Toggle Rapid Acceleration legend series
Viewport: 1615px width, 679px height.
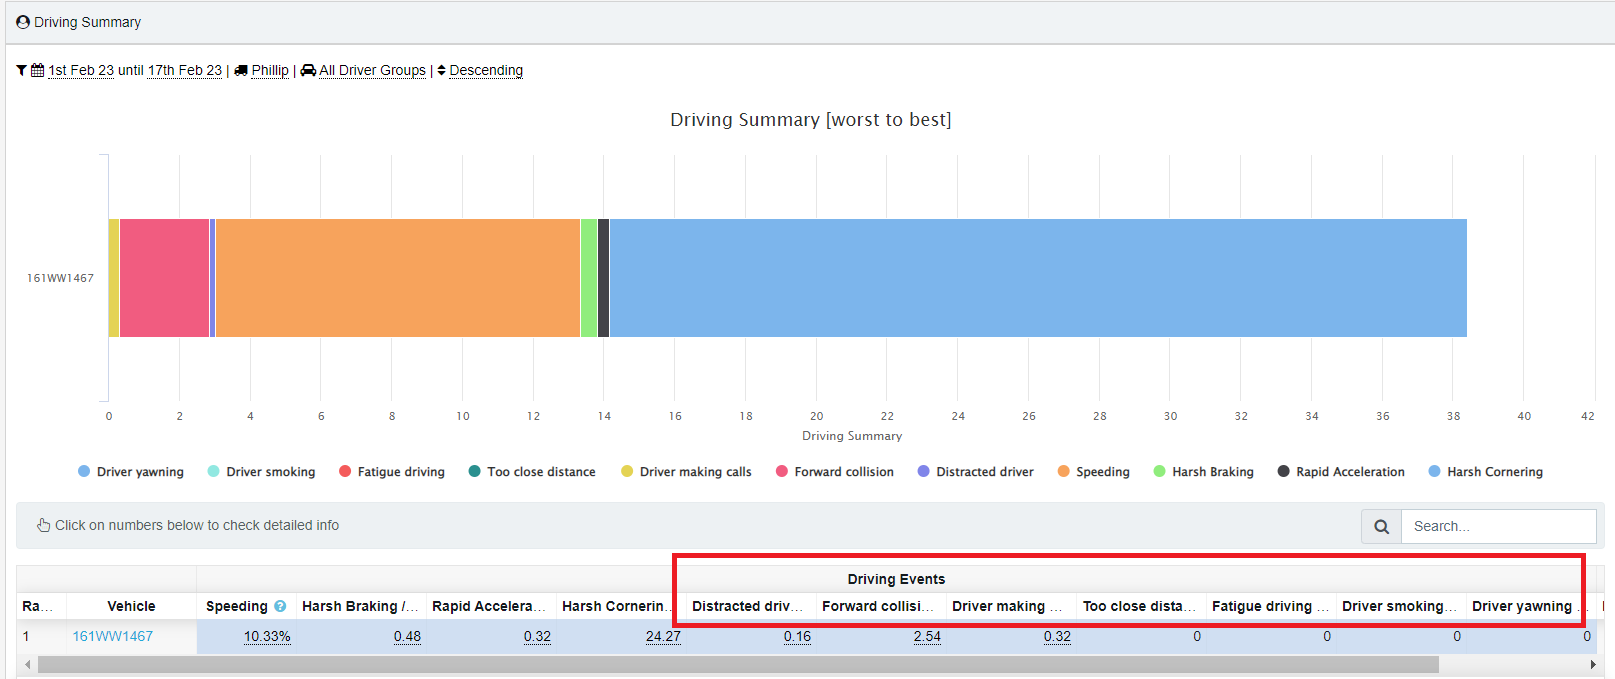pyautogui.click(x=1341, y=472)
